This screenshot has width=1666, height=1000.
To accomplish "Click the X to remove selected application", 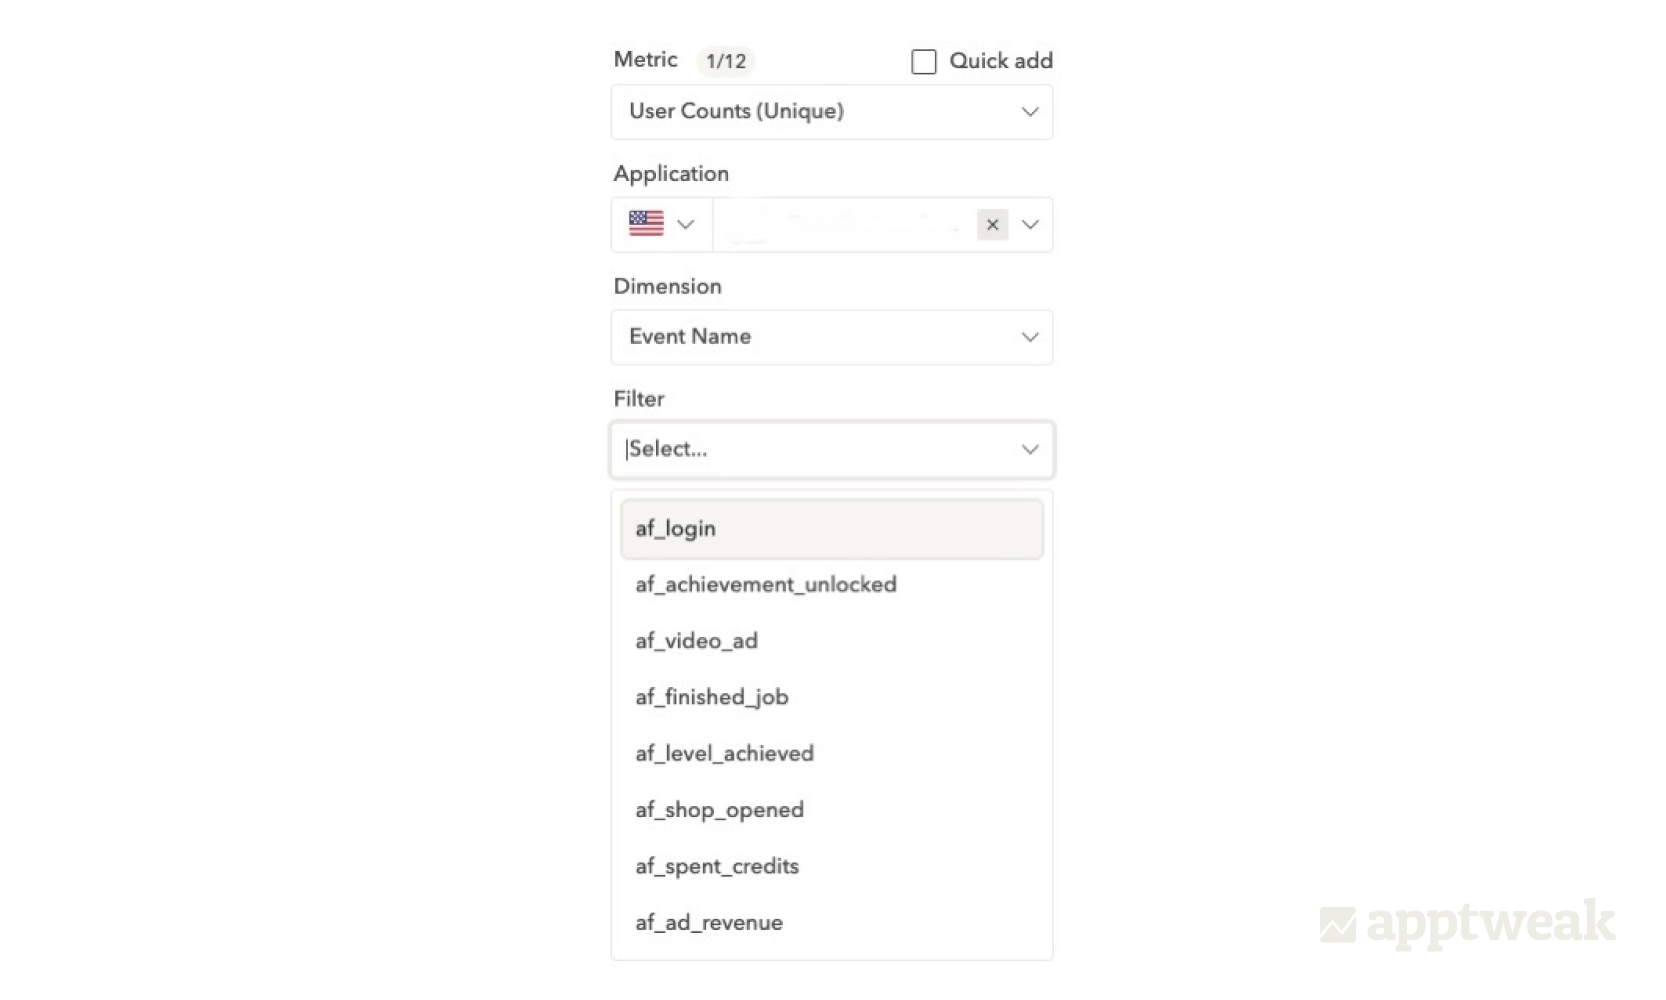I will 992,225.
